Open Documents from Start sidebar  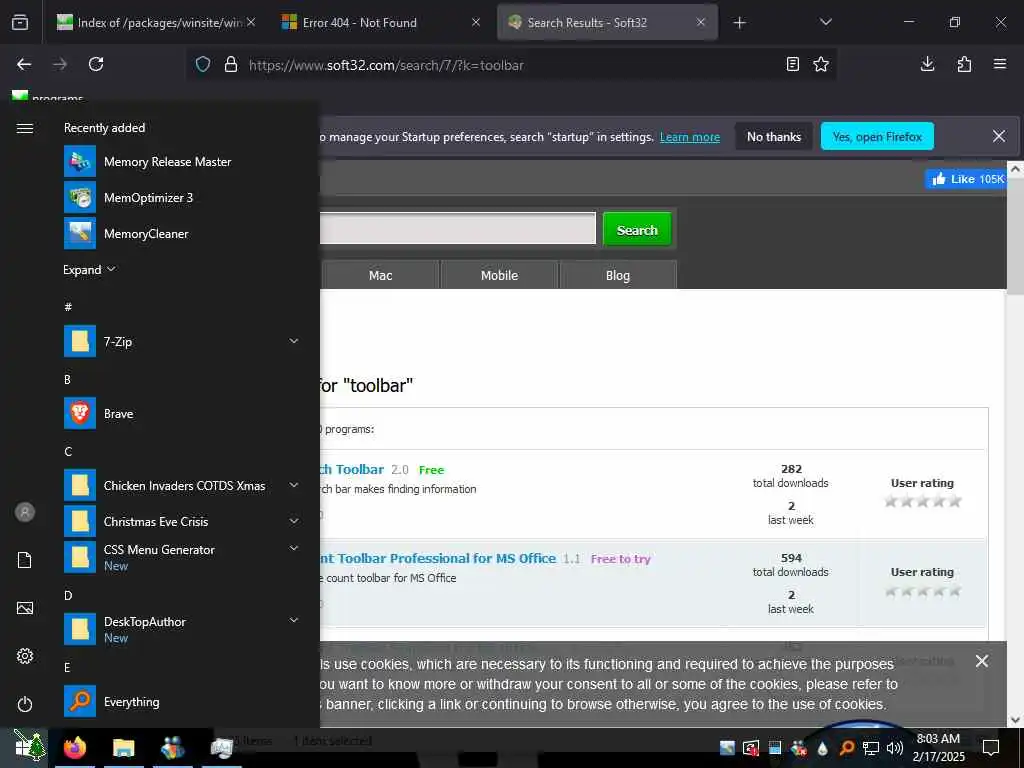point(25,560)
